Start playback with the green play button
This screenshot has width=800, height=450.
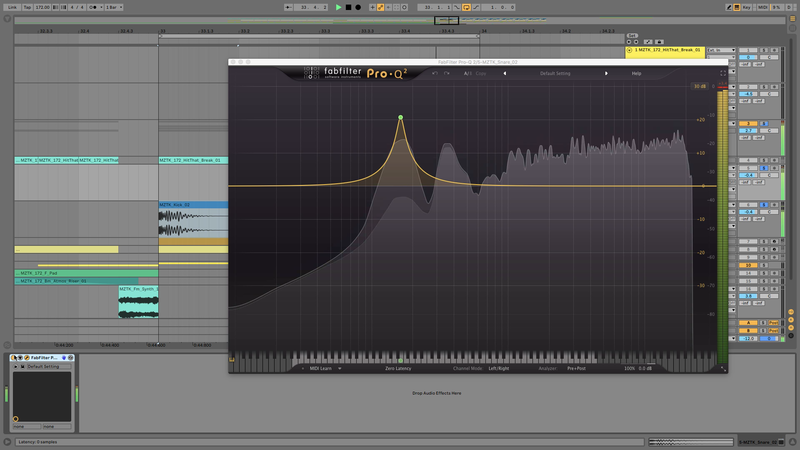tap(338, 7)
